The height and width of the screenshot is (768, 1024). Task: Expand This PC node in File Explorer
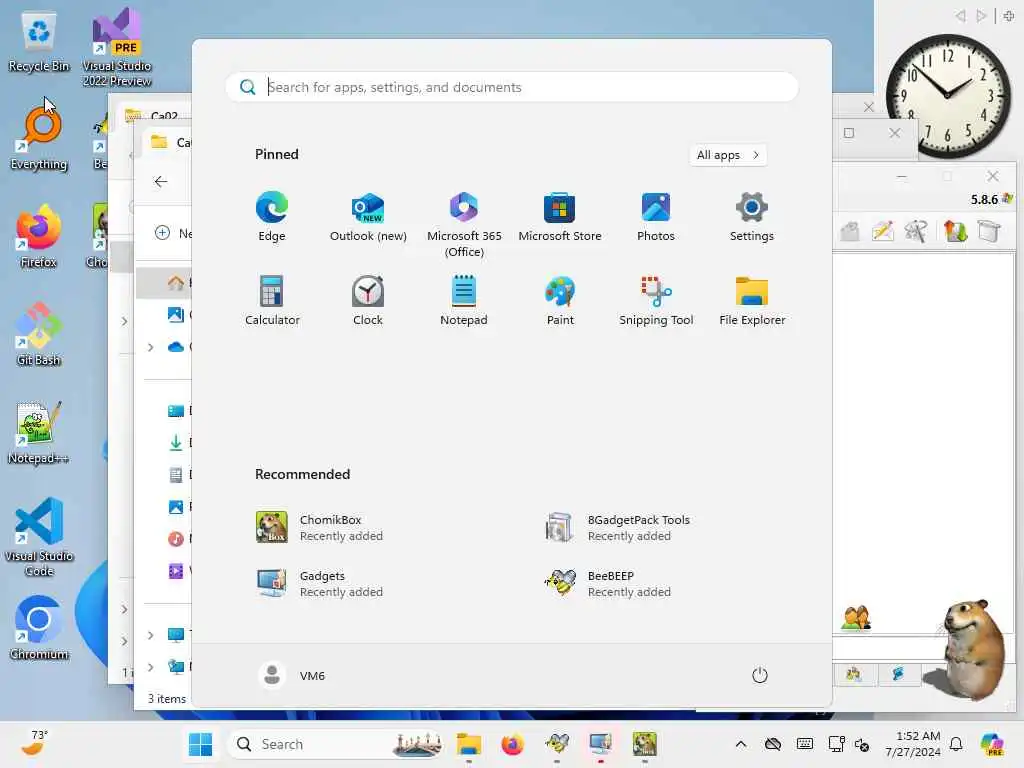coord(151,635)
